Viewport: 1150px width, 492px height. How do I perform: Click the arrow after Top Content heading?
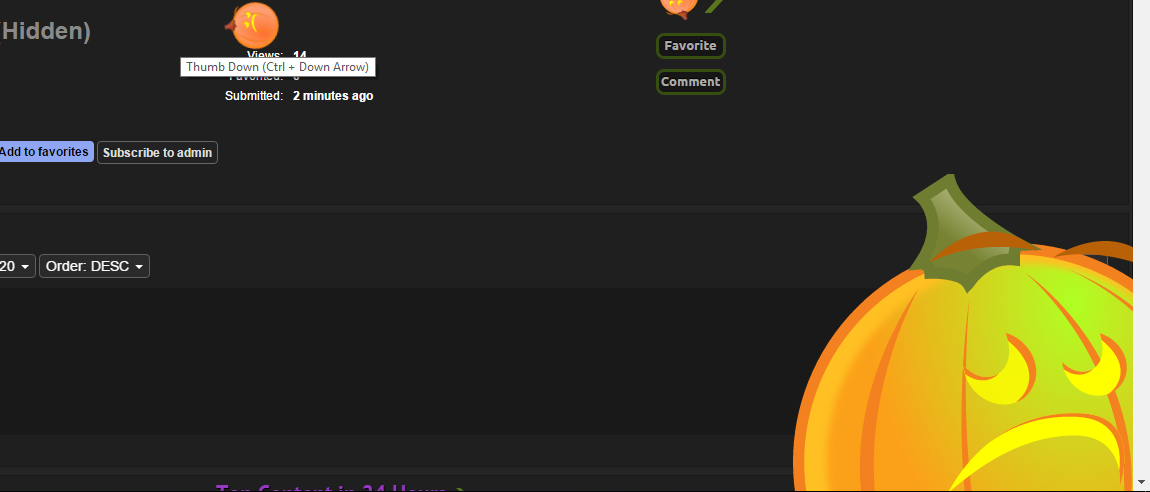point(458,488)
